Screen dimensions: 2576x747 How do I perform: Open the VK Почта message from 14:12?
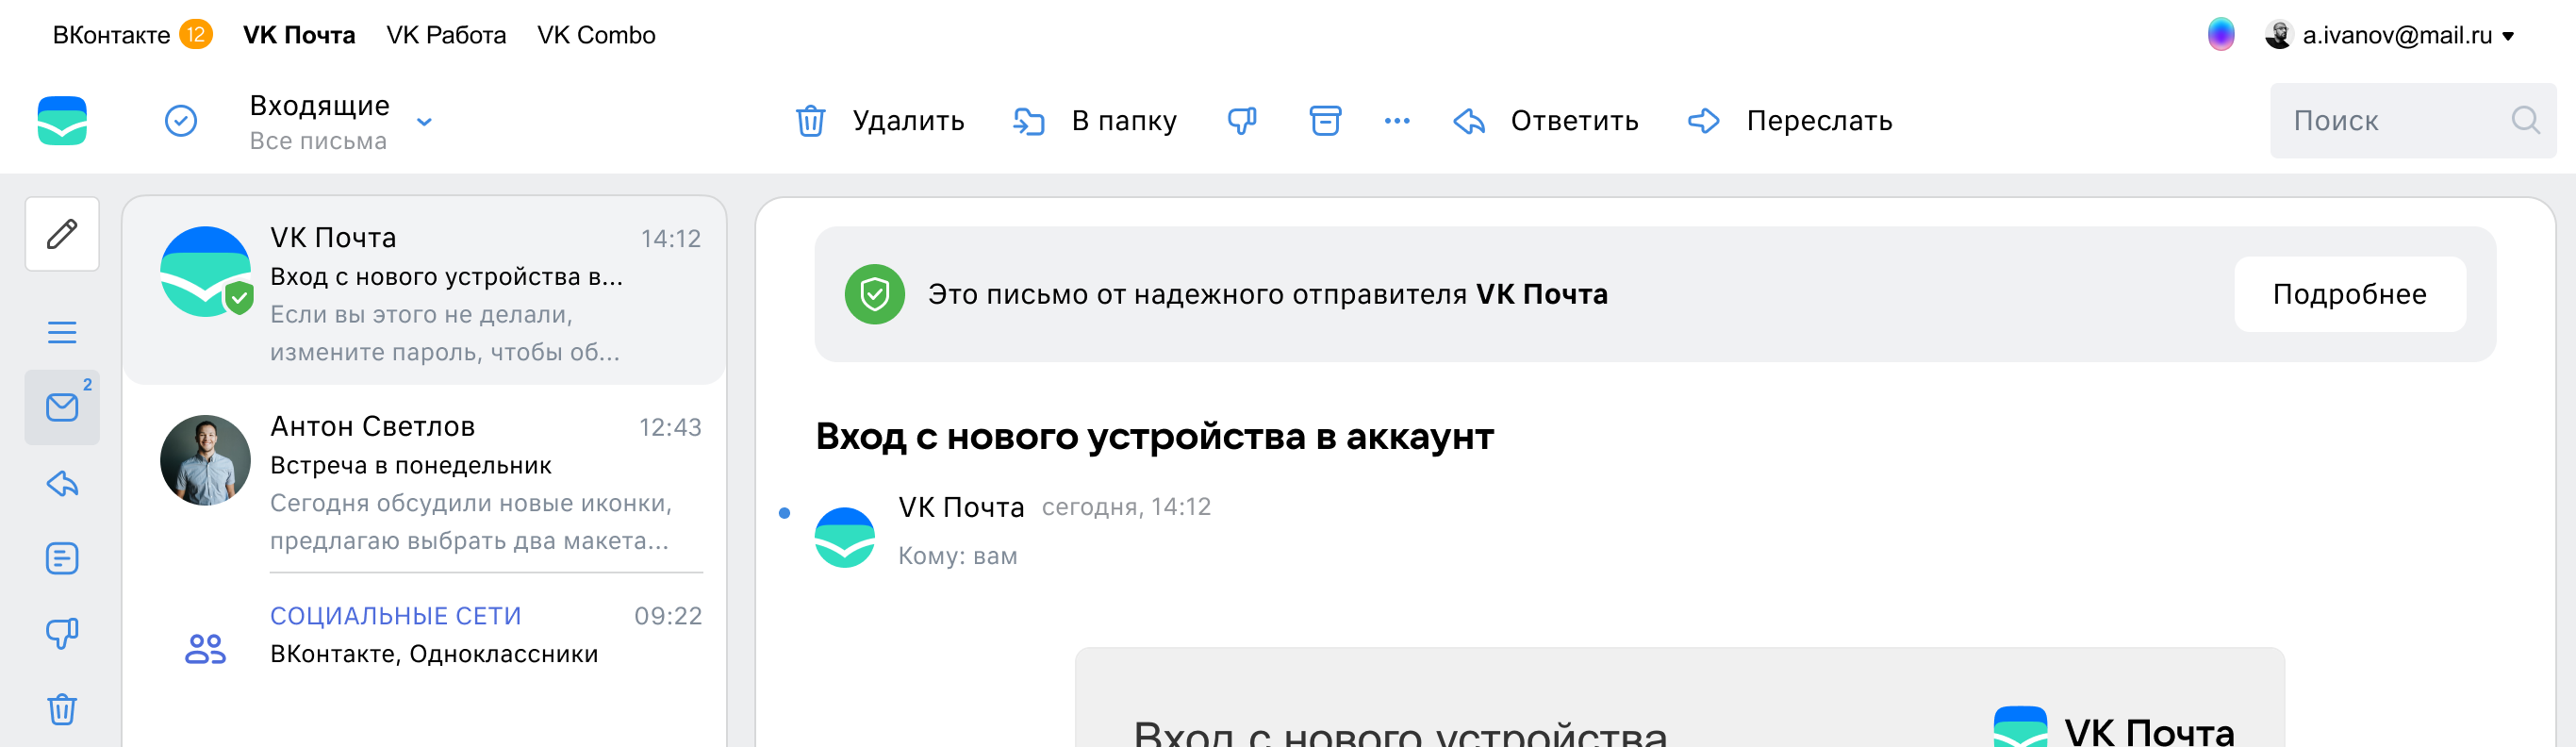425,291
